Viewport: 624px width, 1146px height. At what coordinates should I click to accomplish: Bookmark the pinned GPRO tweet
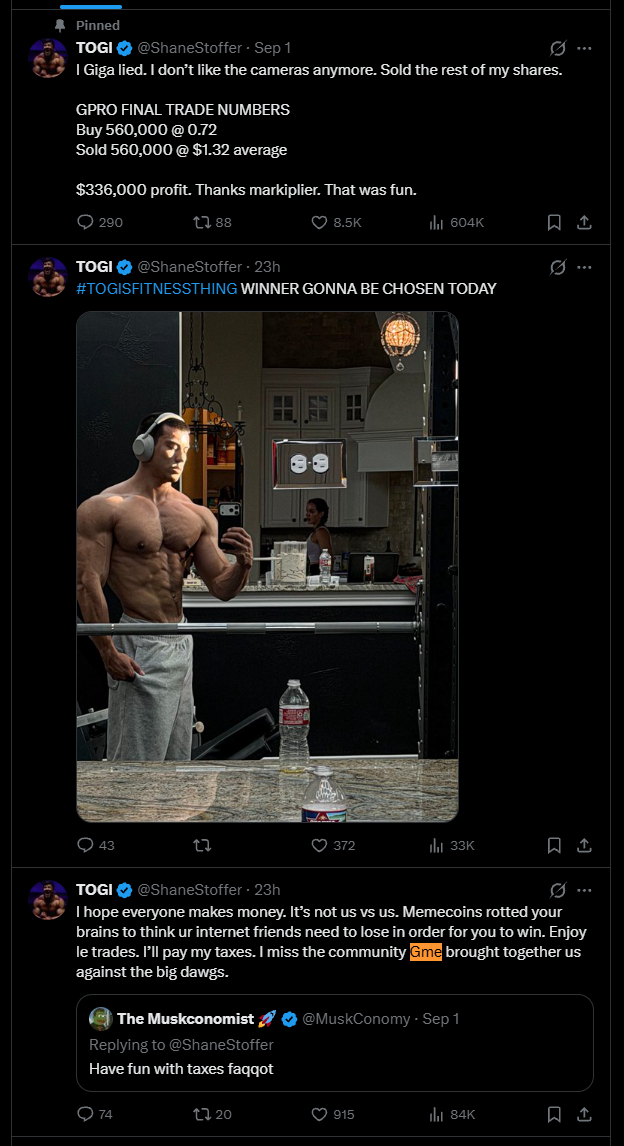pos(554,222)
